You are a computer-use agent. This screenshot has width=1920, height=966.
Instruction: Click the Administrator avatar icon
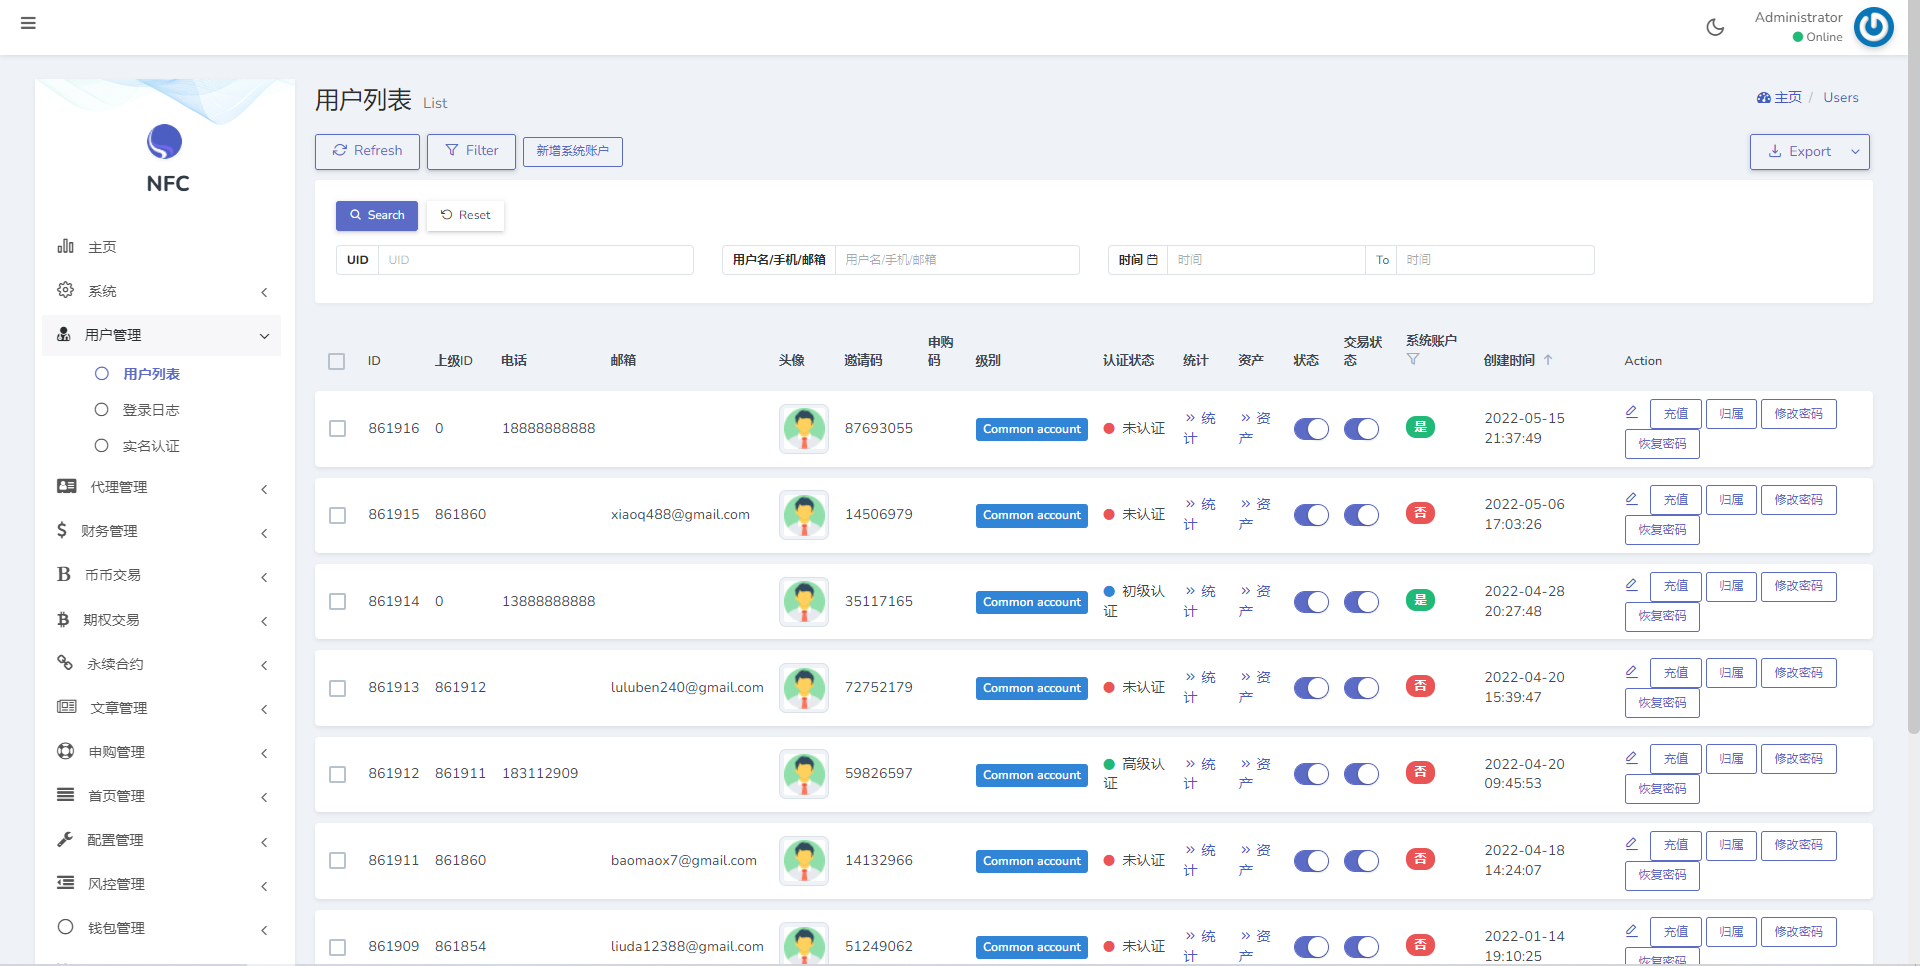(x=1873, y=27)
